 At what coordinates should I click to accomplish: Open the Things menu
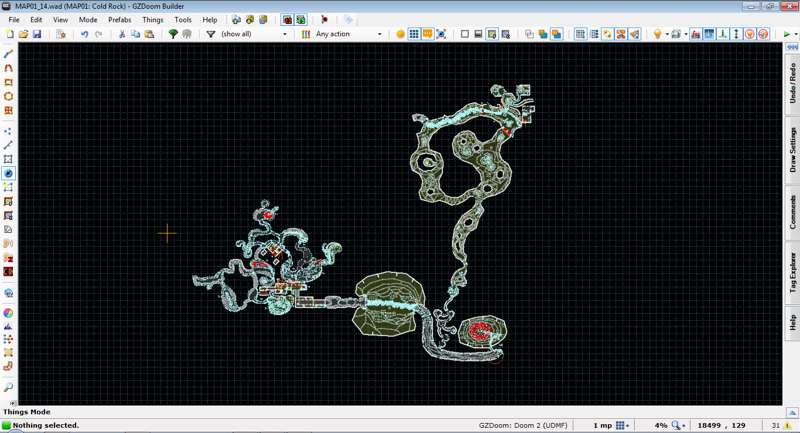pos(153,20)
